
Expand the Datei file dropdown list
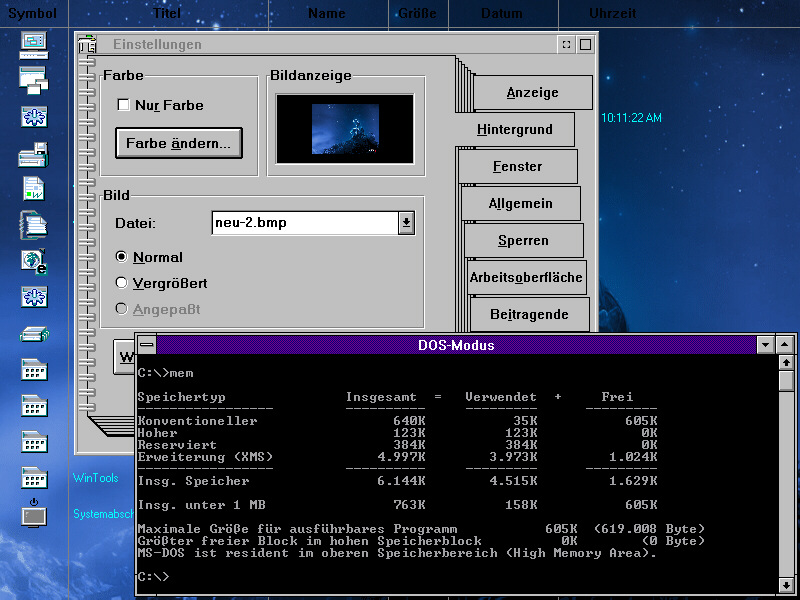406,223
